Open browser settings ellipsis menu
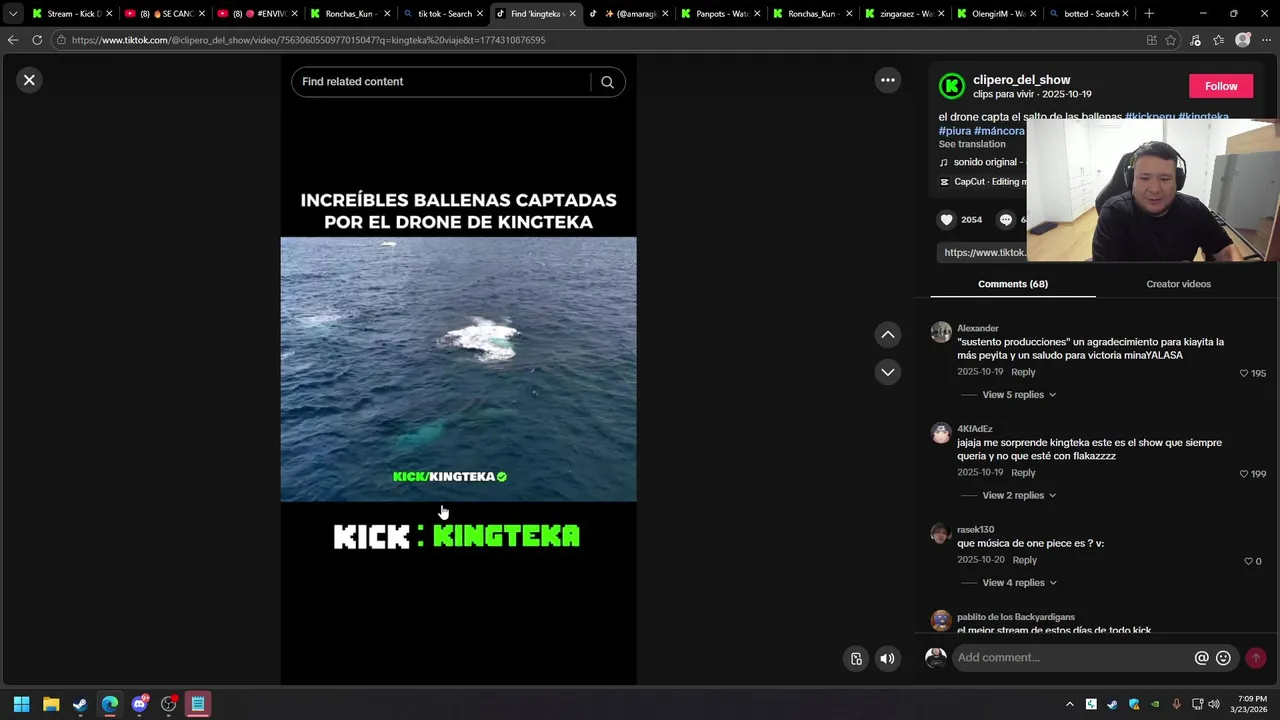The width and height of the screenshot is (1280, 720). click(1266, 40)
